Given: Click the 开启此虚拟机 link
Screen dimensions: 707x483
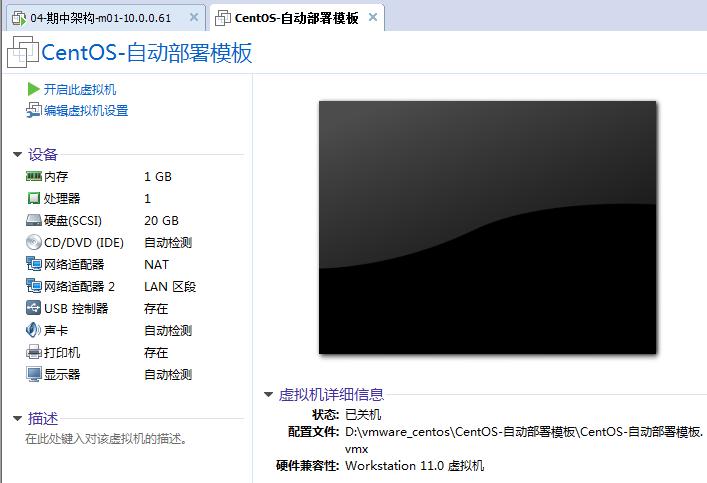Looking at the screenshot, I should click(80, 89).
